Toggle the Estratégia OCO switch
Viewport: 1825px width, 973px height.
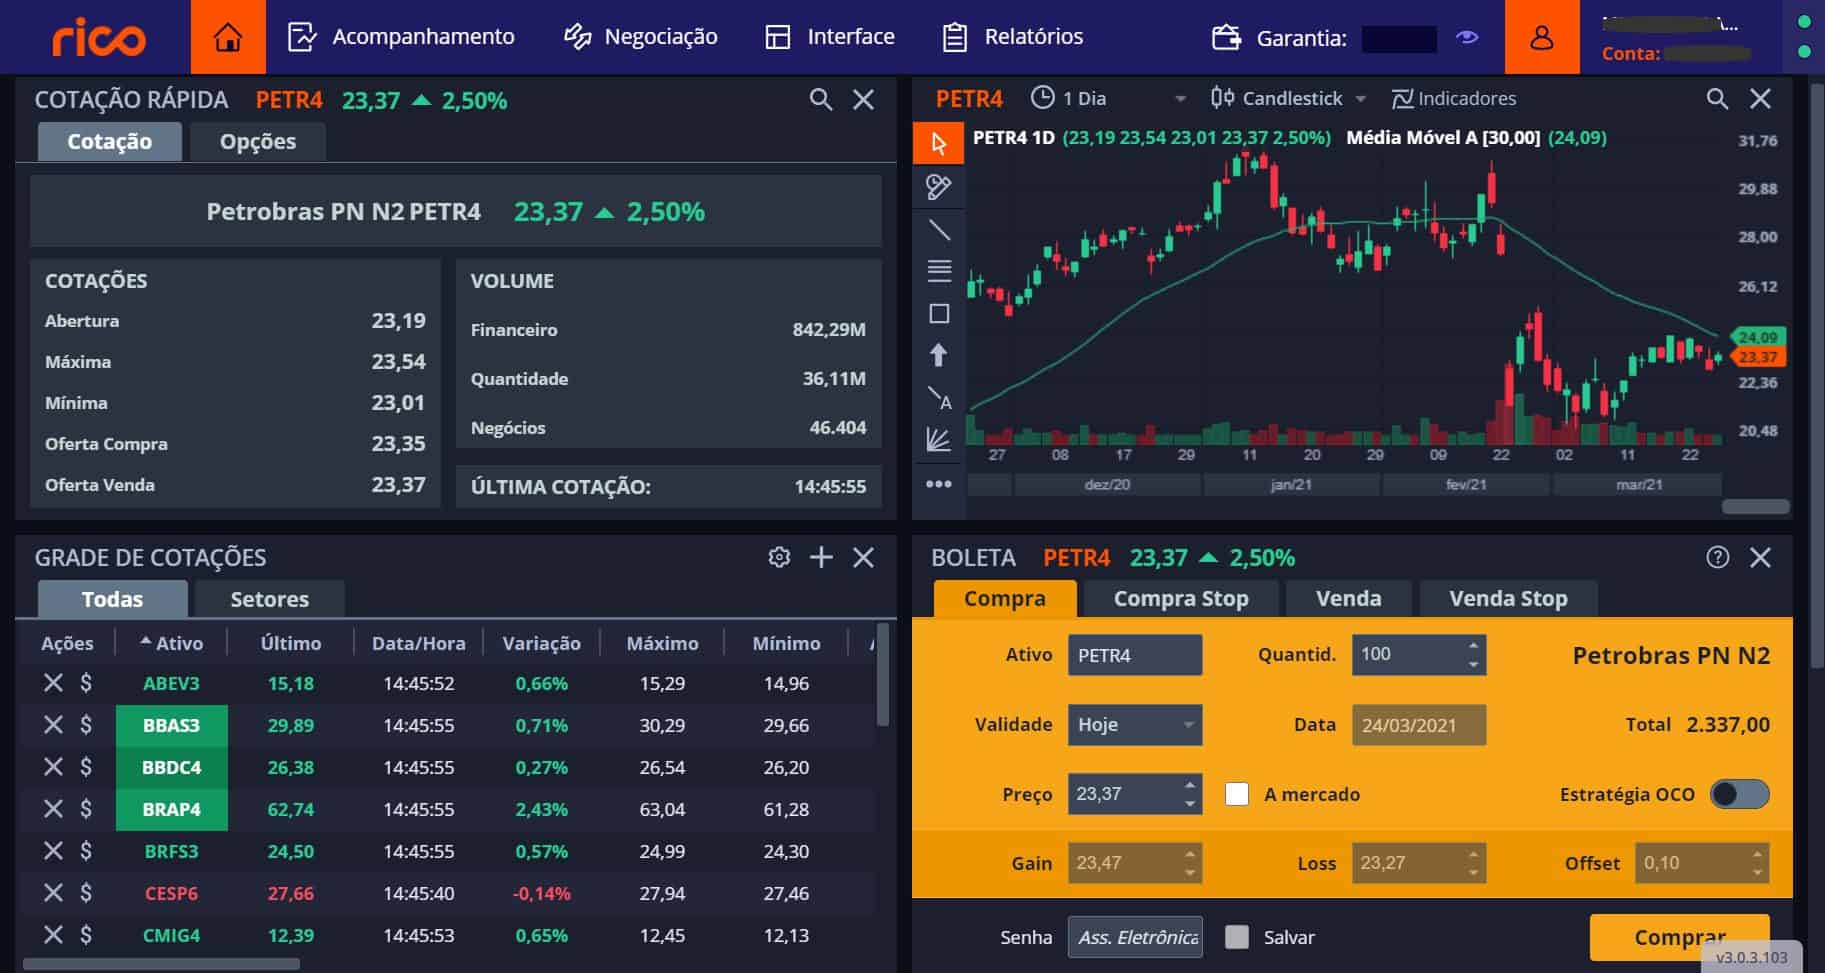pyautogui.click(x=1739, y=794)
